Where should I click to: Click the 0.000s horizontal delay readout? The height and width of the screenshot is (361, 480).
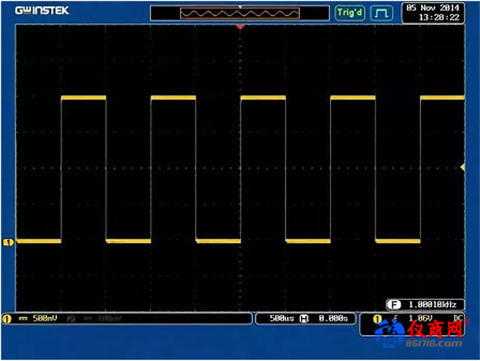coord(333,318)
